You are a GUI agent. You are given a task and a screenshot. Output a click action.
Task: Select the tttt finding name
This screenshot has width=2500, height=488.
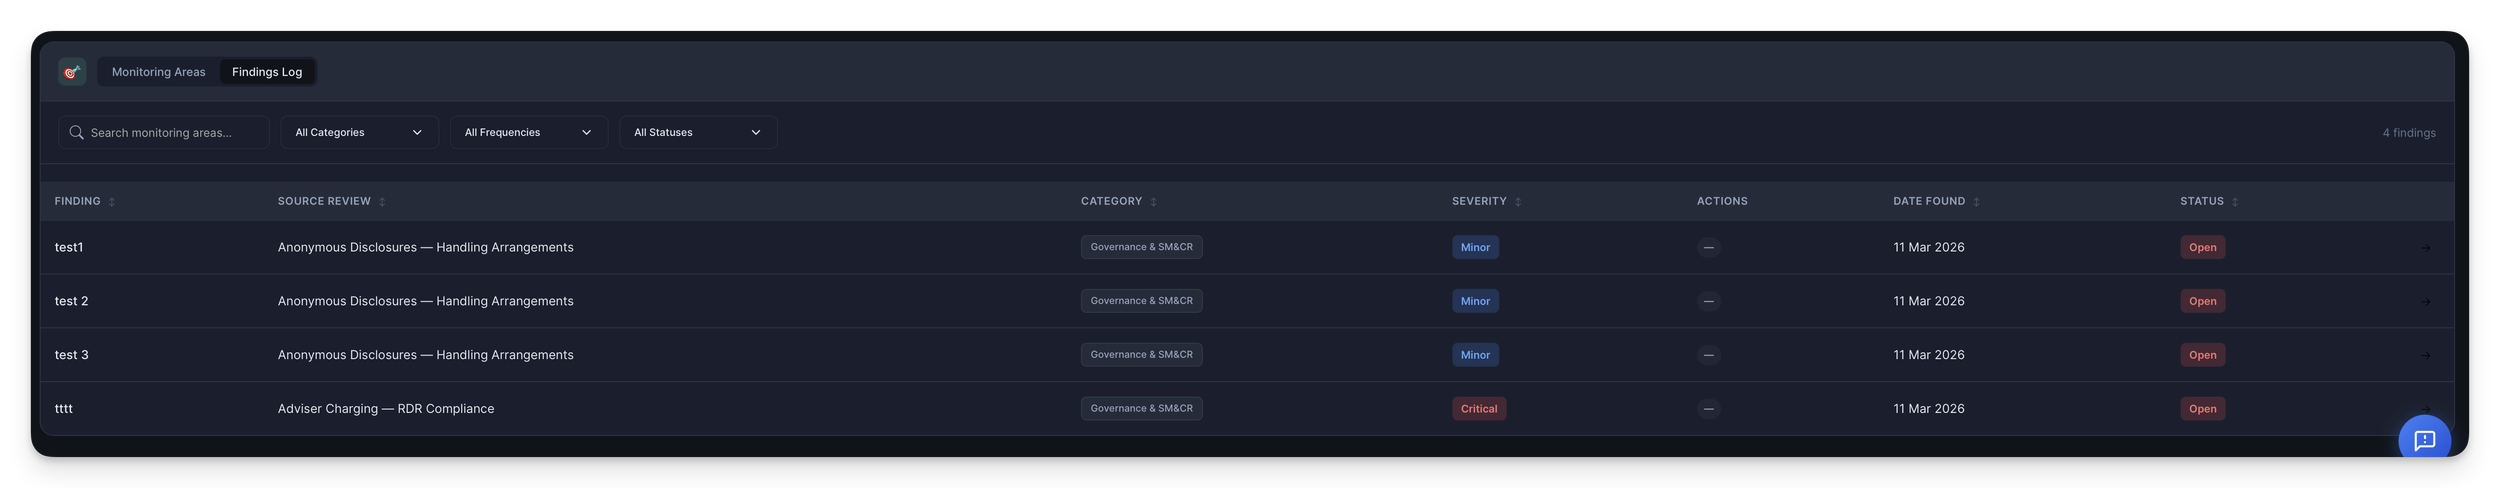coord(64,409)
